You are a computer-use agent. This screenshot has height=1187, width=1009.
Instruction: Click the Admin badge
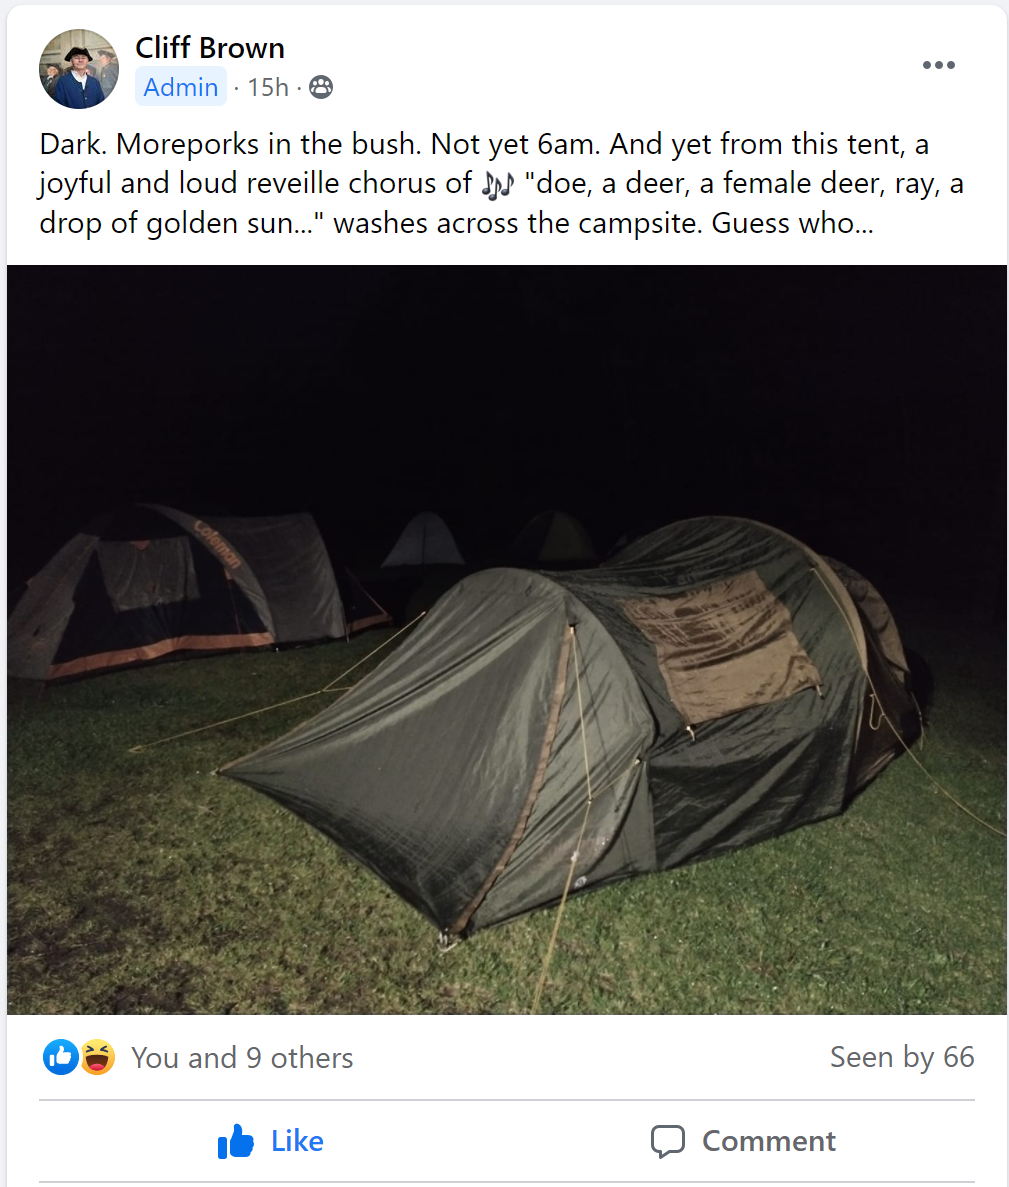(181, 87)
